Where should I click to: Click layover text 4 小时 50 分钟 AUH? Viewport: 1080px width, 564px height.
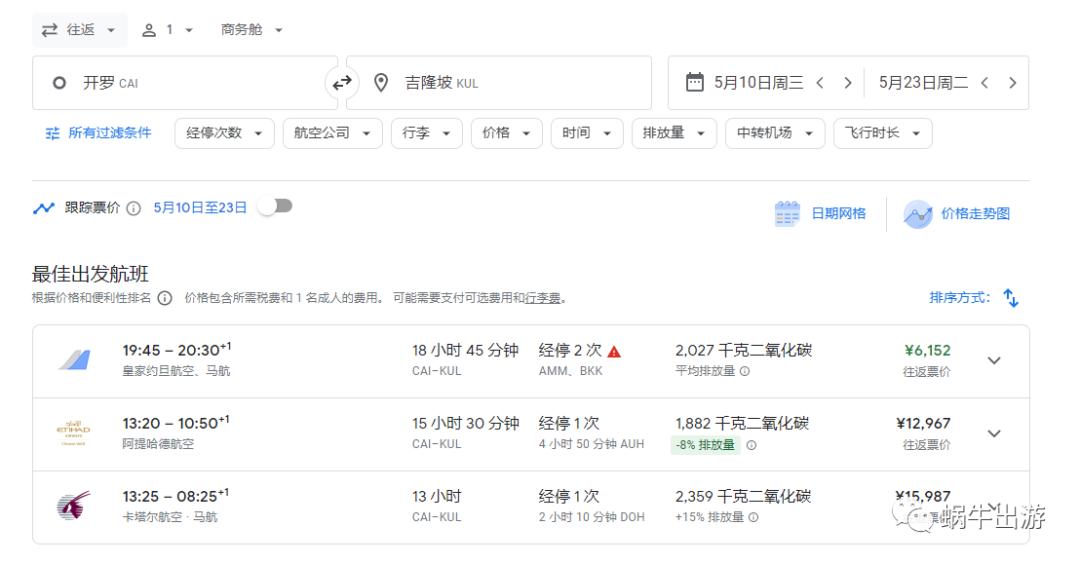pyautogui.click(x=592, y=444)
